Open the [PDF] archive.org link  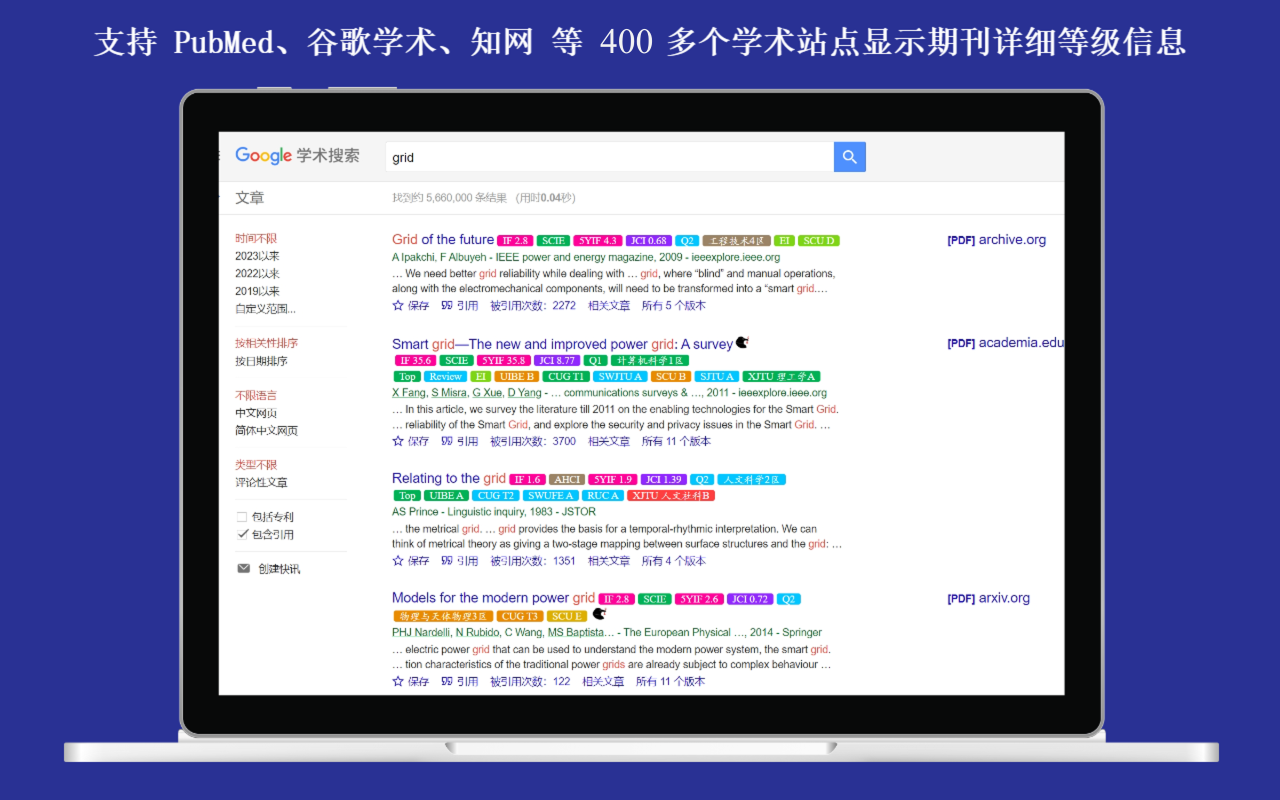pos(996,239)
